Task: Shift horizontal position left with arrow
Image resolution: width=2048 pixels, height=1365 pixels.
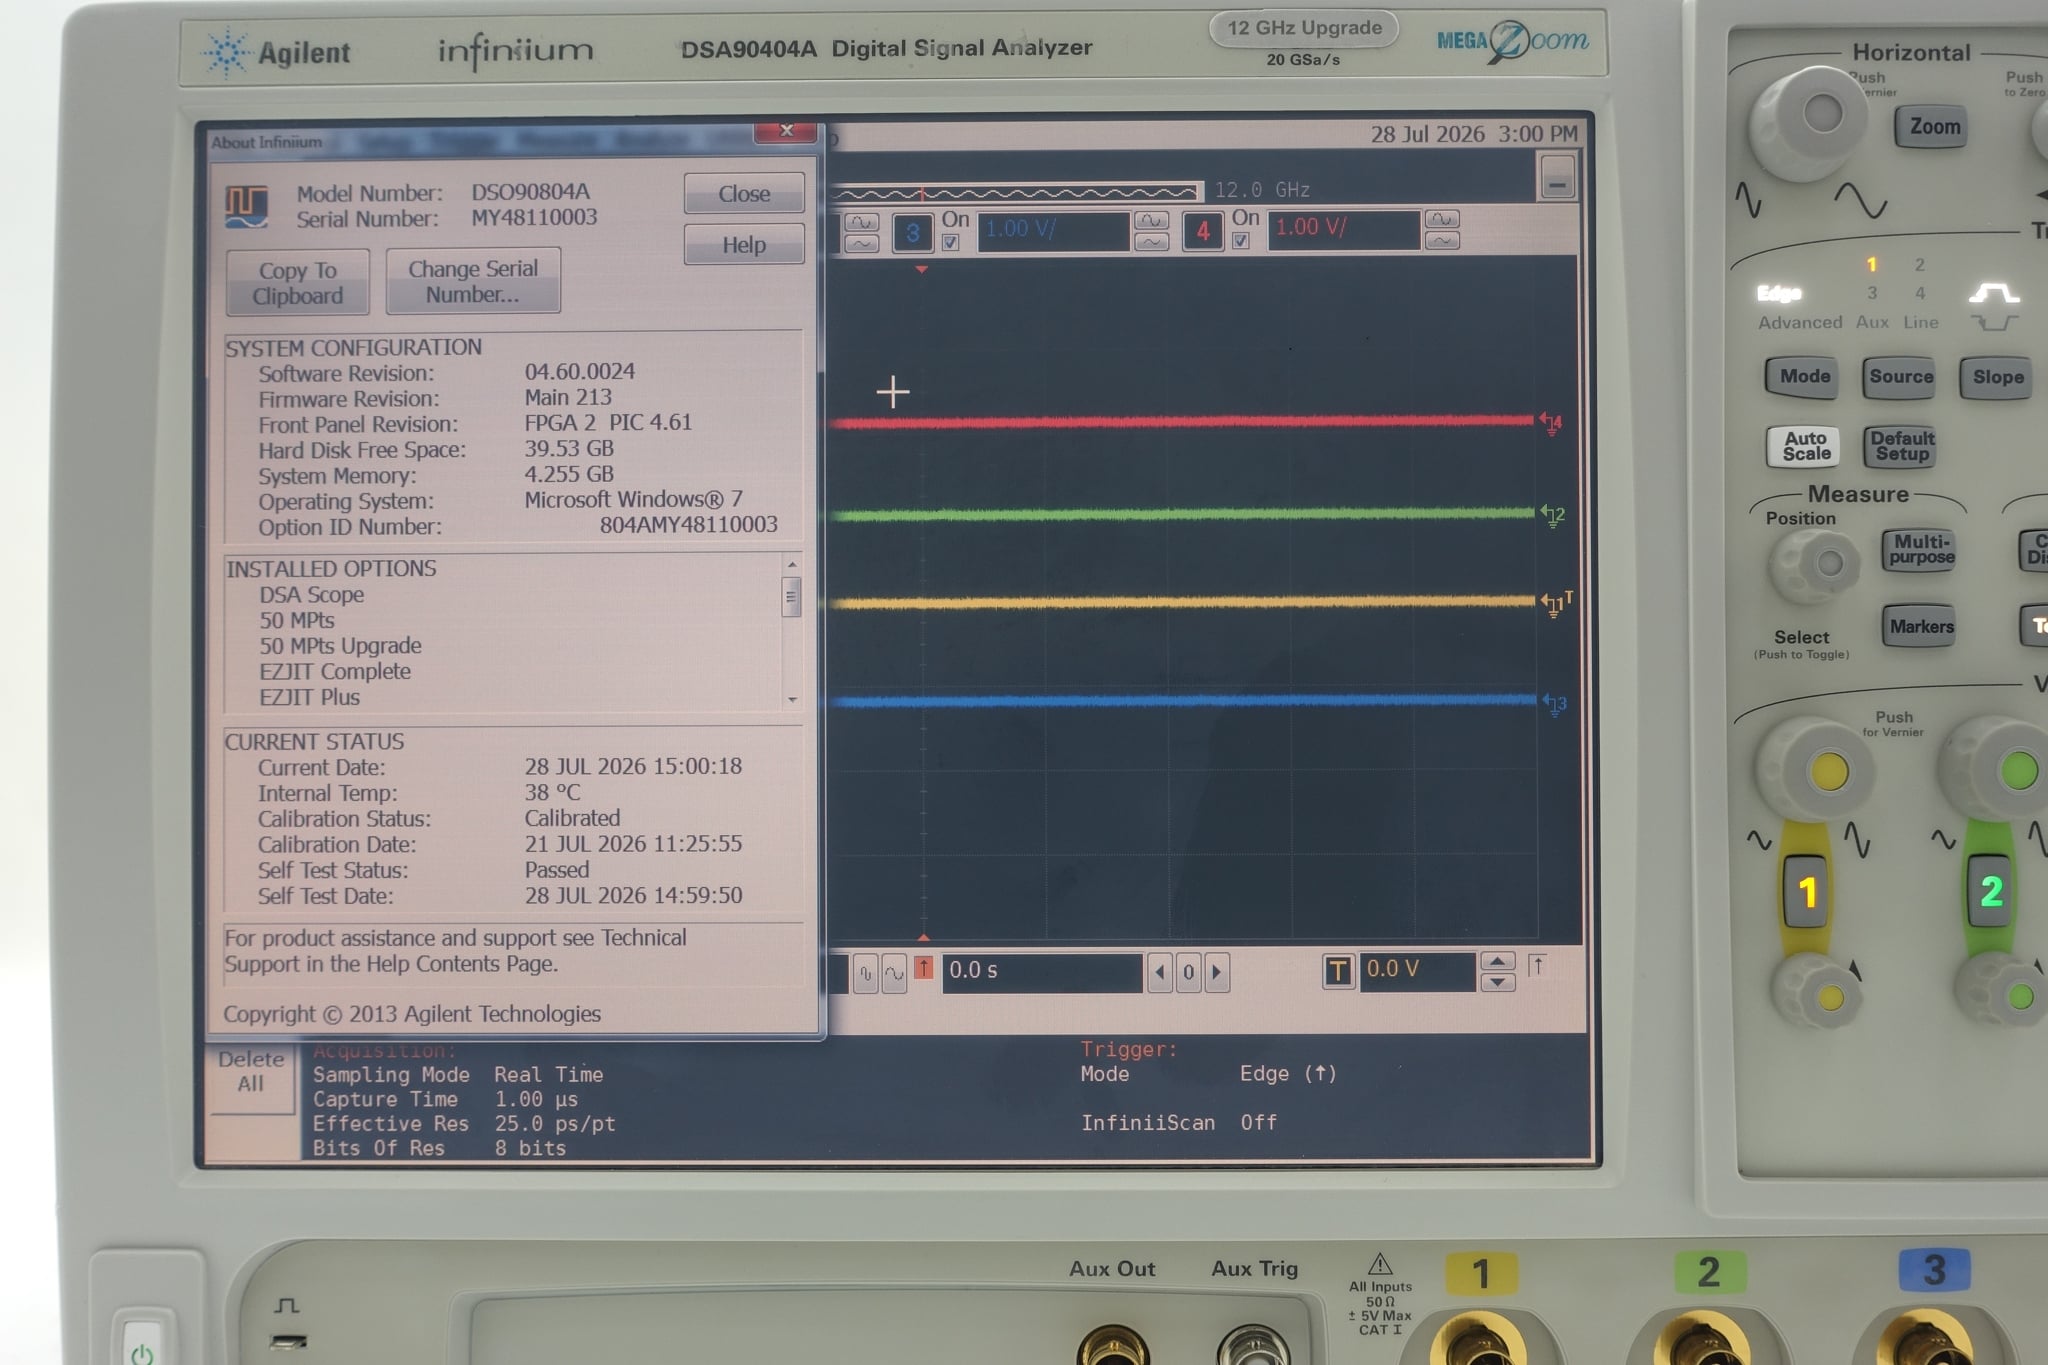Action: (1159, 972)
